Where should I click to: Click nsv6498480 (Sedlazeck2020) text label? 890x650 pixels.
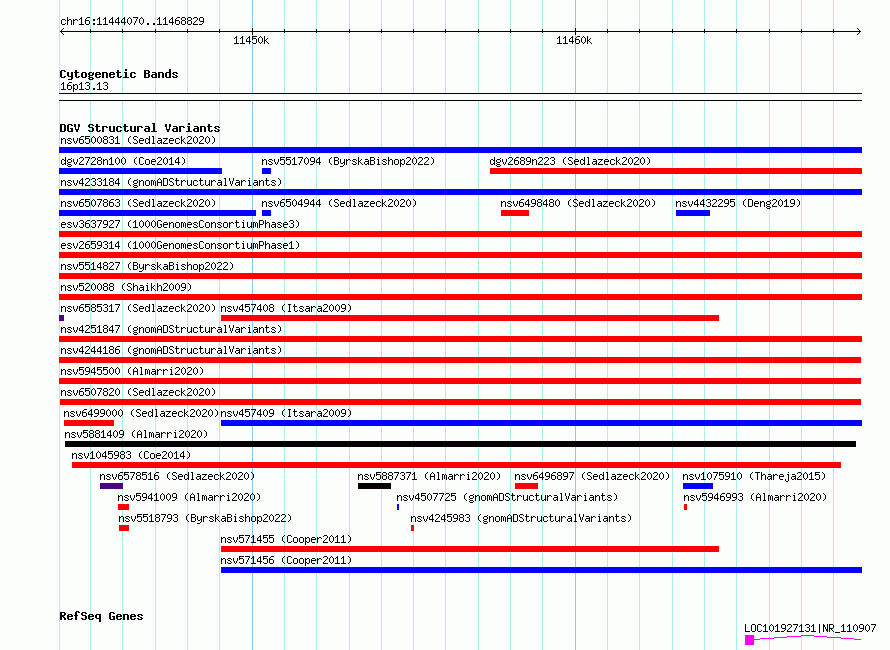coord(578,203)
